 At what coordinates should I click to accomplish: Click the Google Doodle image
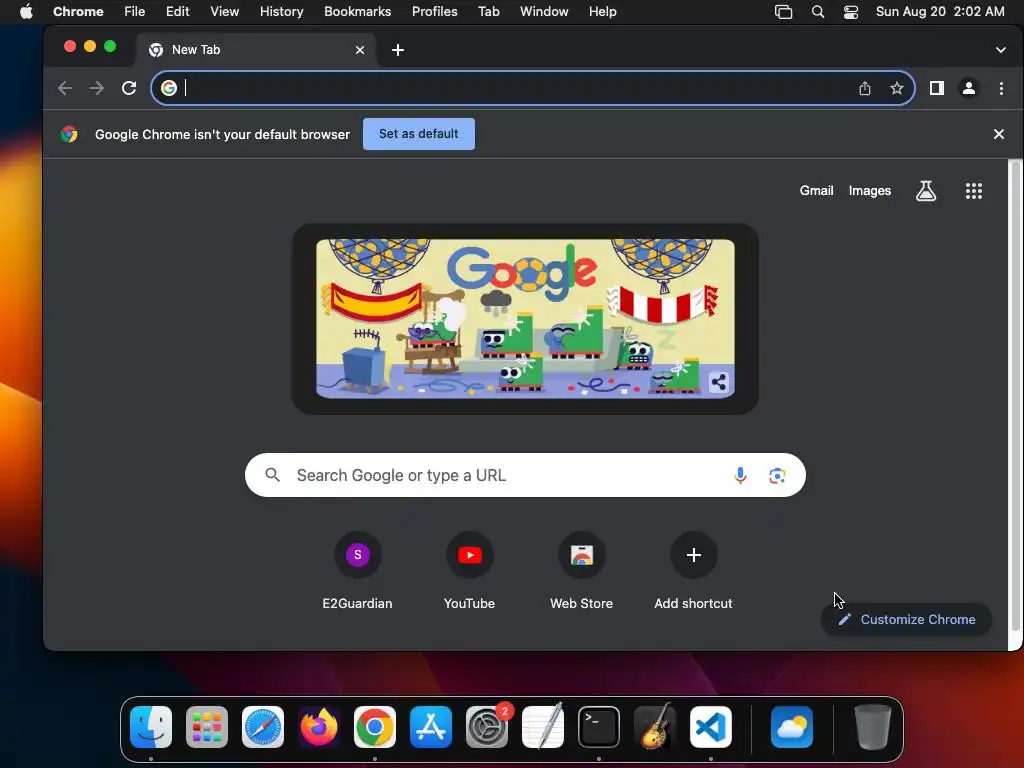pos(525,318)
